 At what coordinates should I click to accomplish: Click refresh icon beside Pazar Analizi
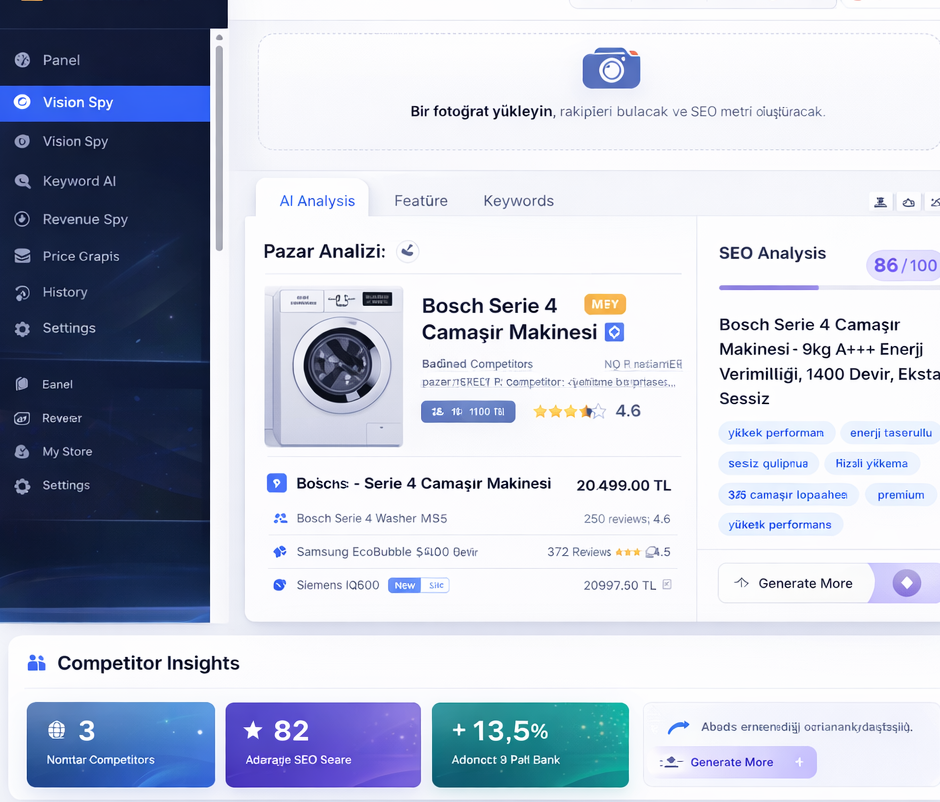(x=408, y=251)
